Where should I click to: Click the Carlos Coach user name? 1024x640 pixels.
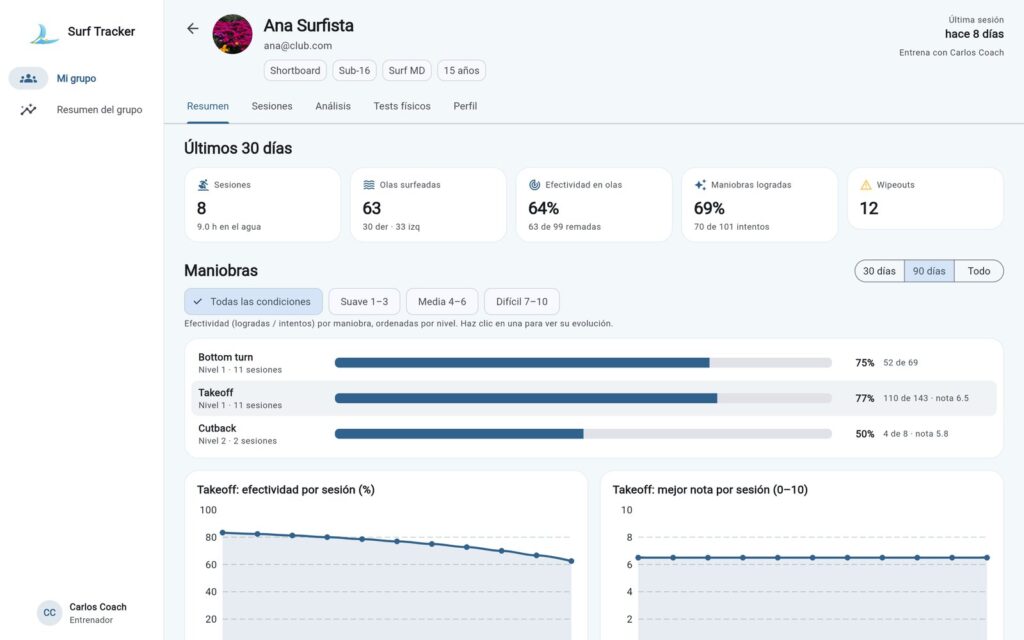[98, 607]
